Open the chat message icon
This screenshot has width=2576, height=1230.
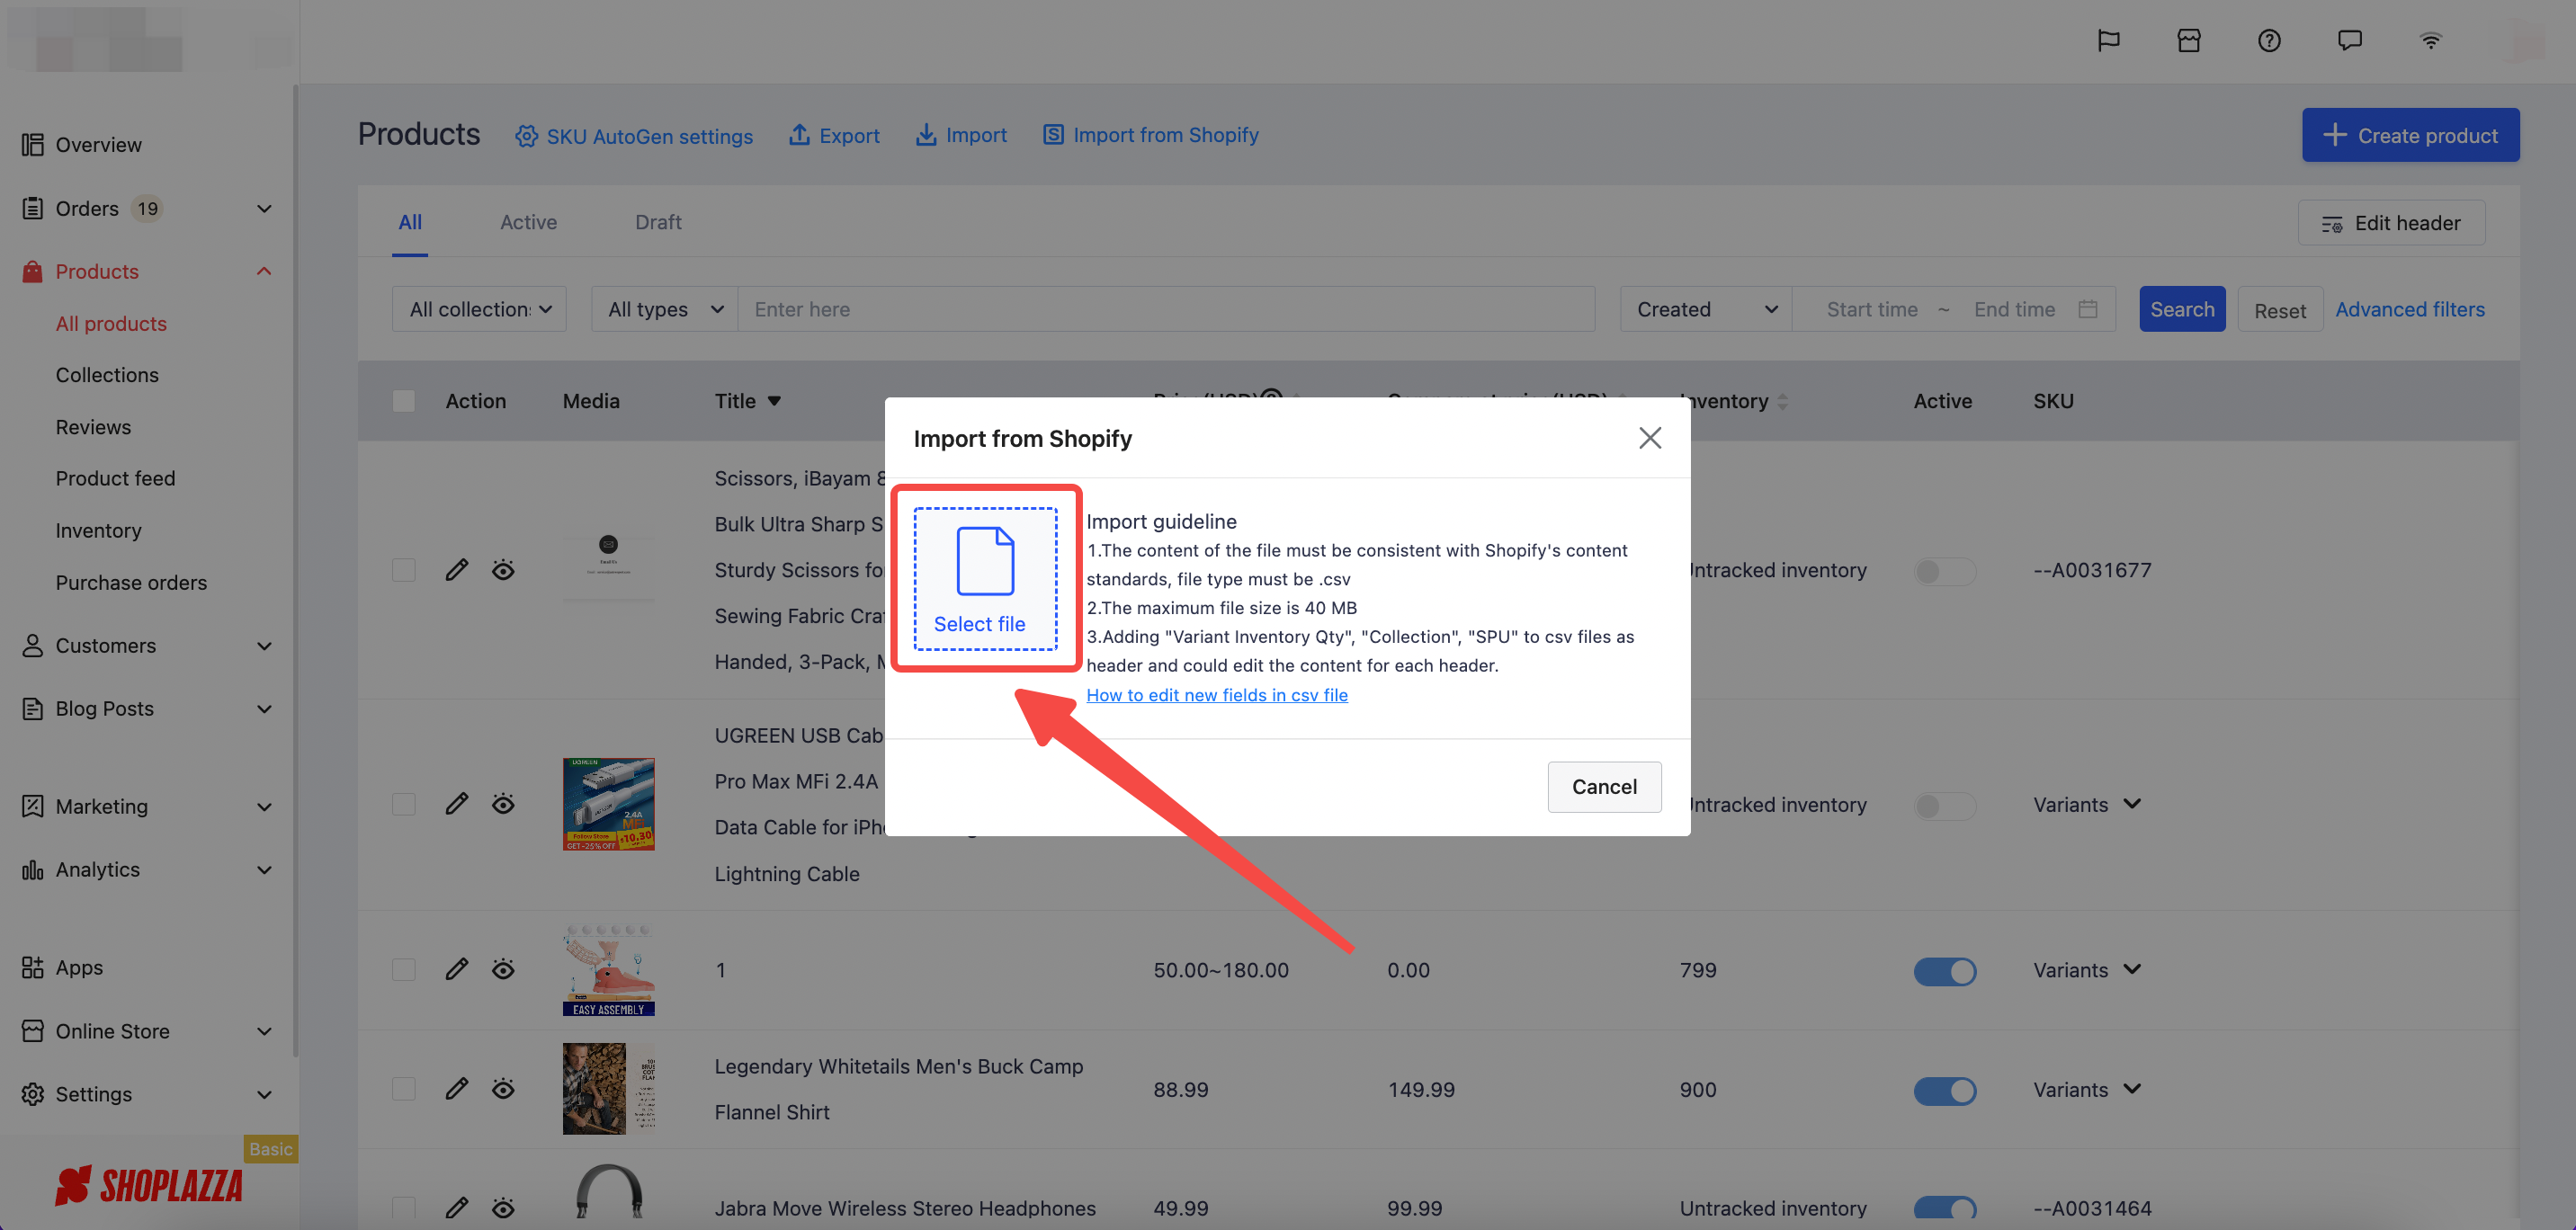pos(2350,41)
